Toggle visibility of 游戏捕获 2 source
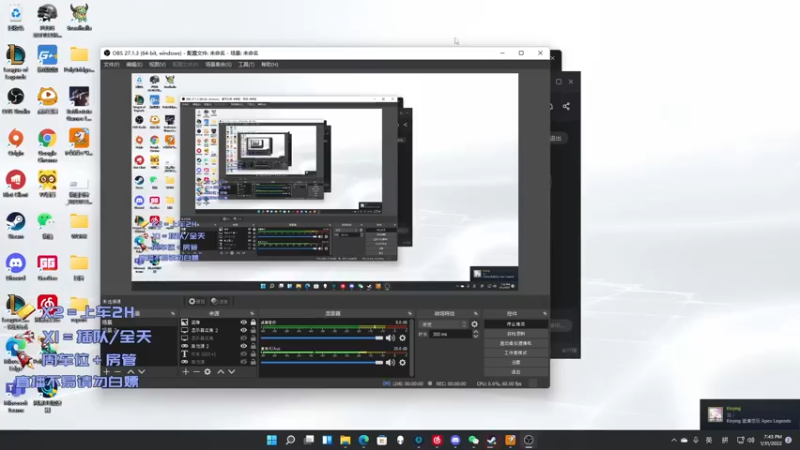This screenshot has height=450, width=800. point(243,346)
